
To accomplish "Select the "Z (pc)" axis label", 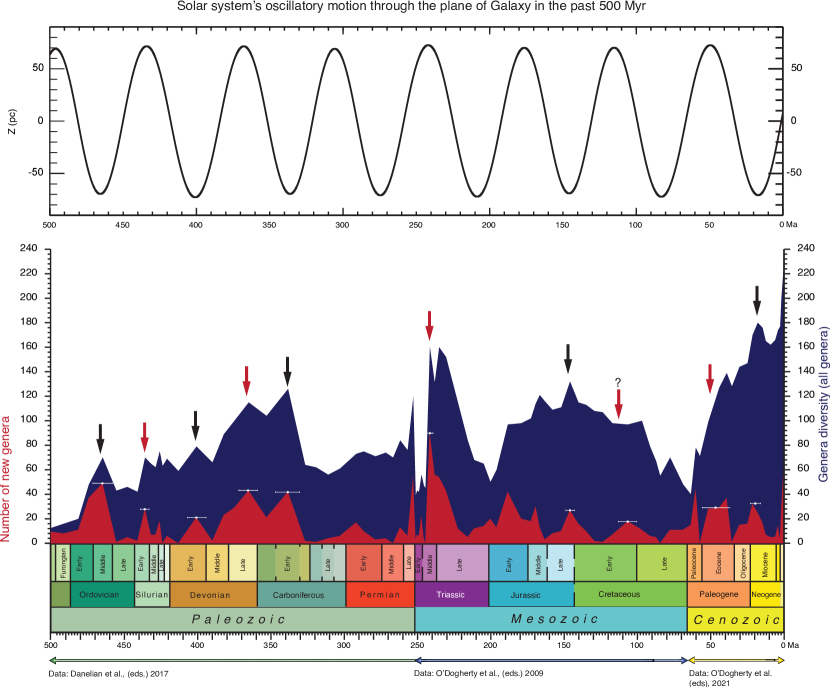I will 12,121.
